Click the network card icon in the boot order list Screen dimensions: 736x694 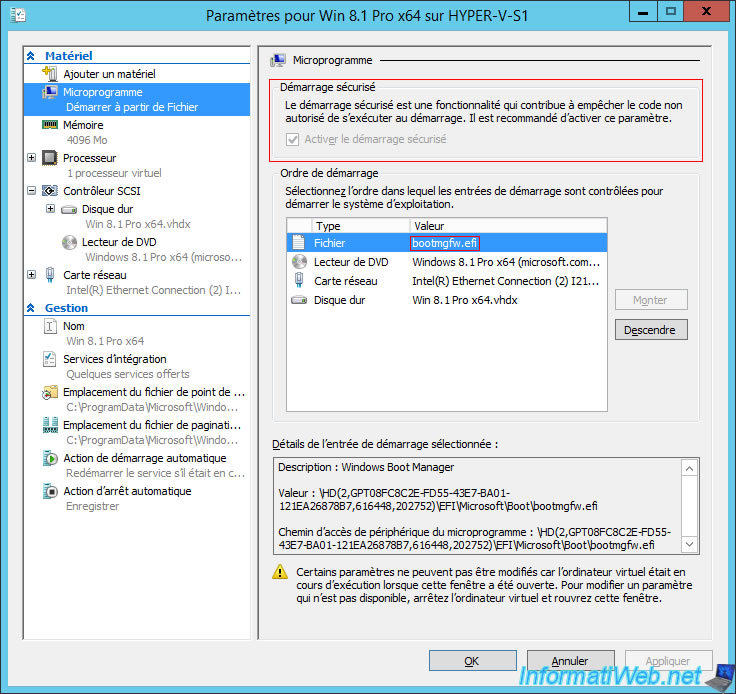tap(299, 281)
